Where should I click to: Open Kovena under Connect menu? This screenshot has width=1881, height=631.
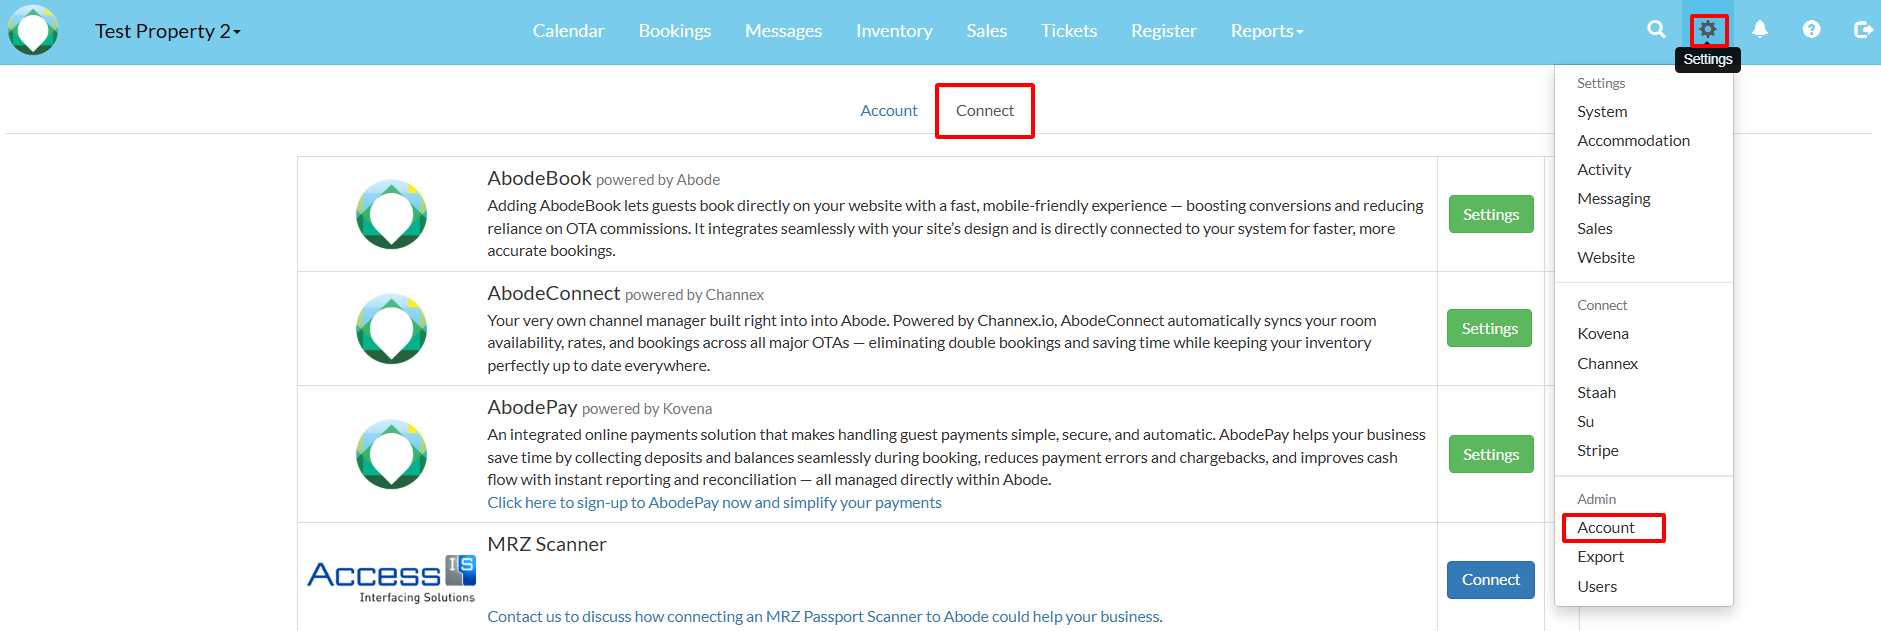pos(1603,334)
